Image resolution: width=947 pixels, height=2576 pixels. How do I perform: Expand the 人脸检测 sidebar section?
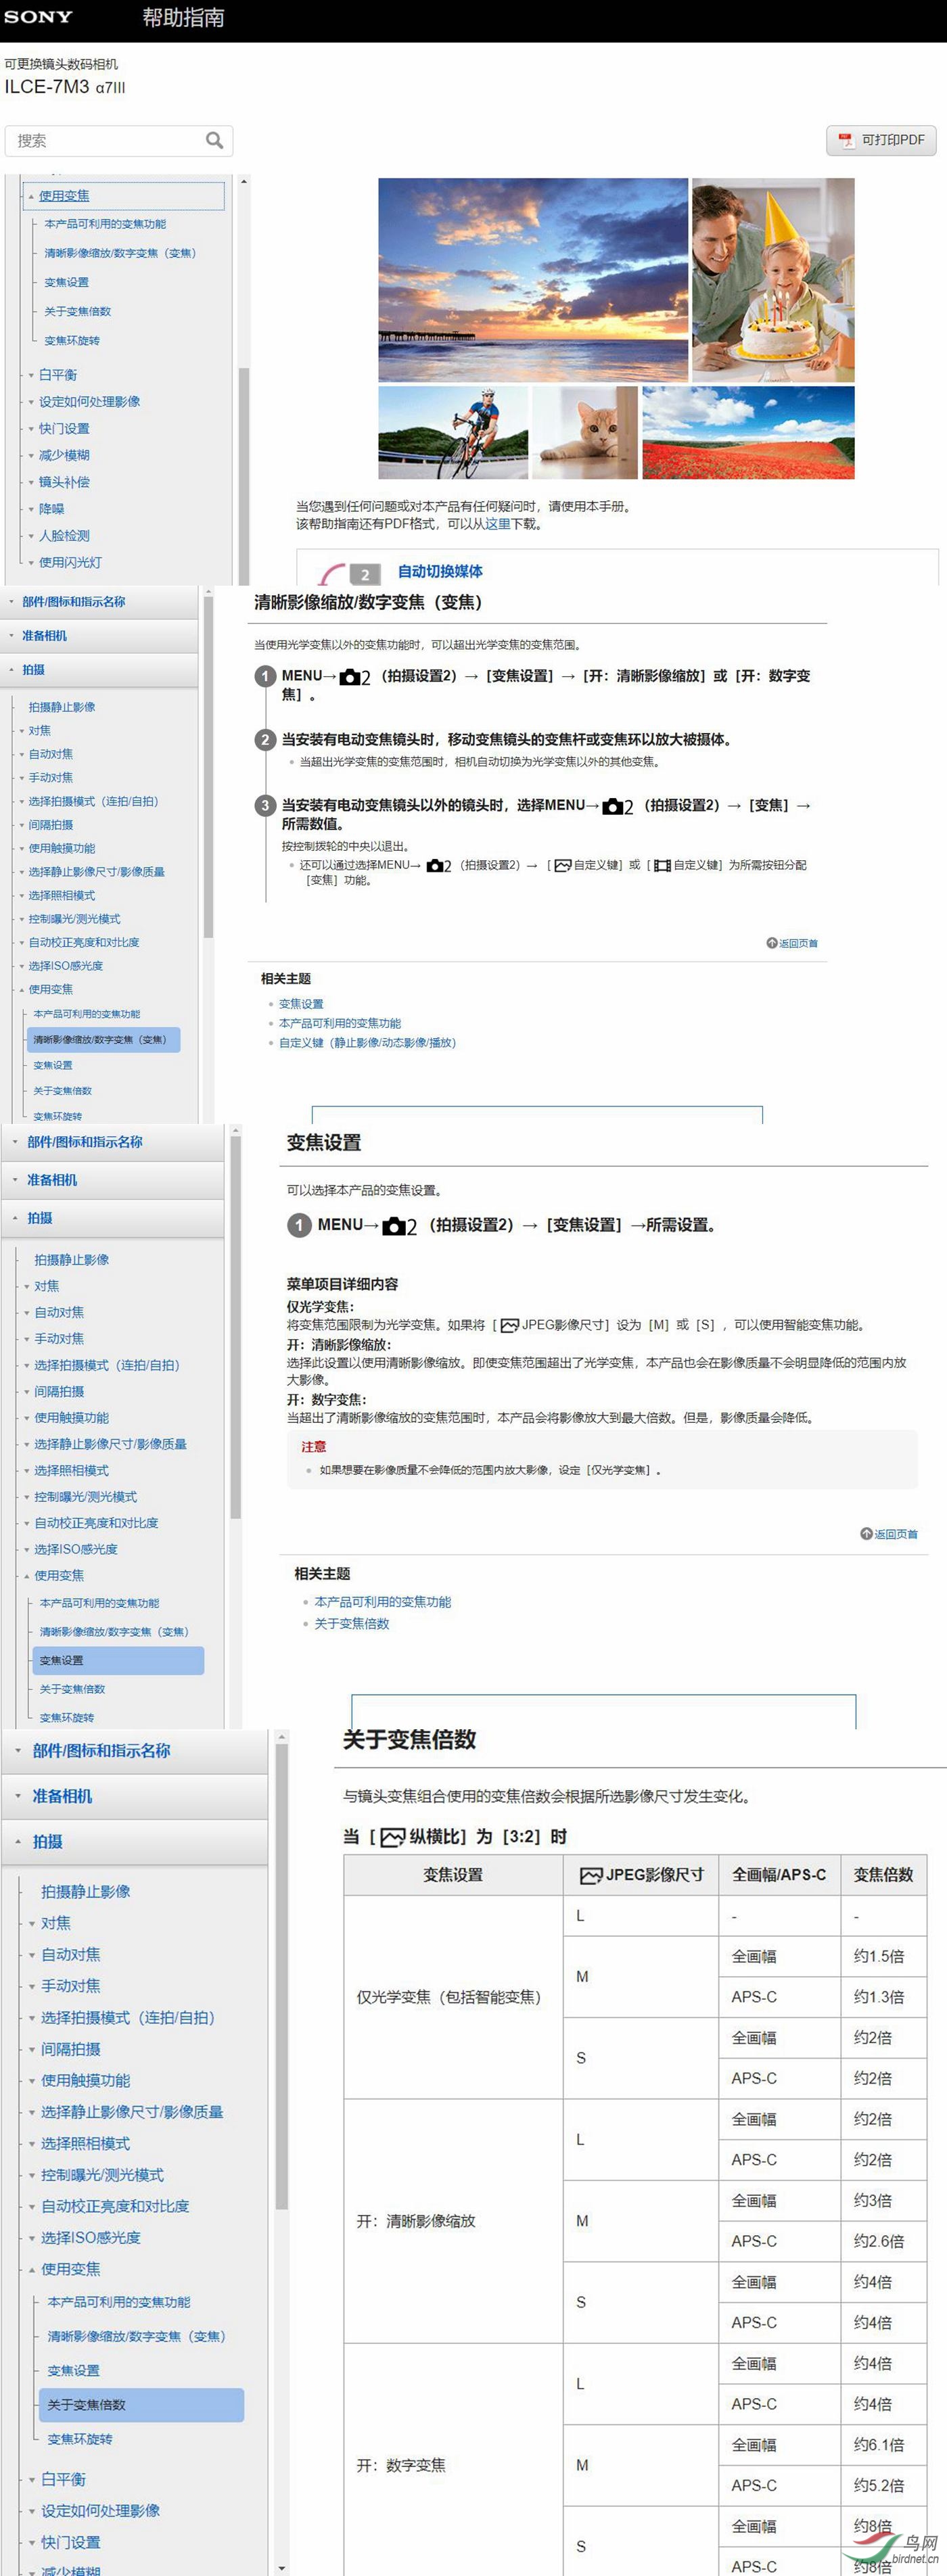64,536
